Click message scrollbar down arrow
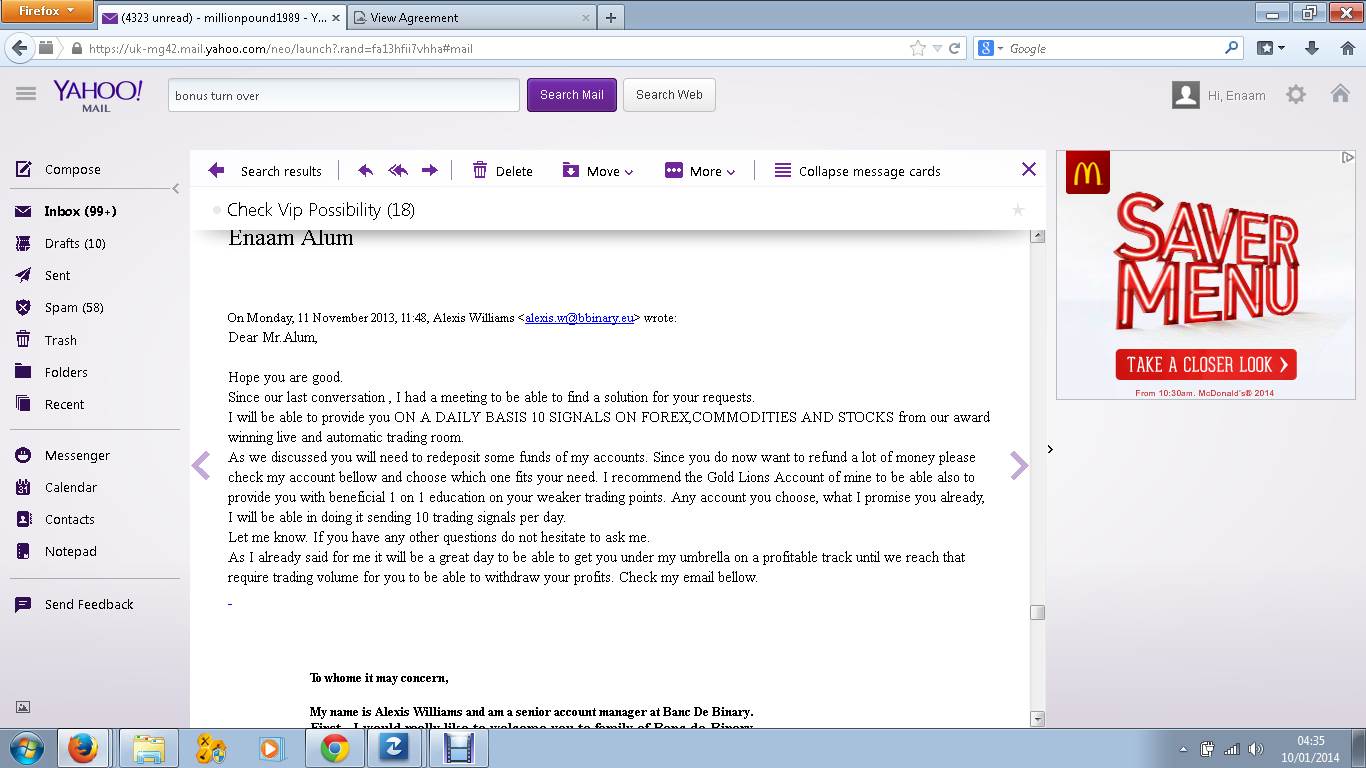This screenshot has width=1366, height=768. 1038,719
